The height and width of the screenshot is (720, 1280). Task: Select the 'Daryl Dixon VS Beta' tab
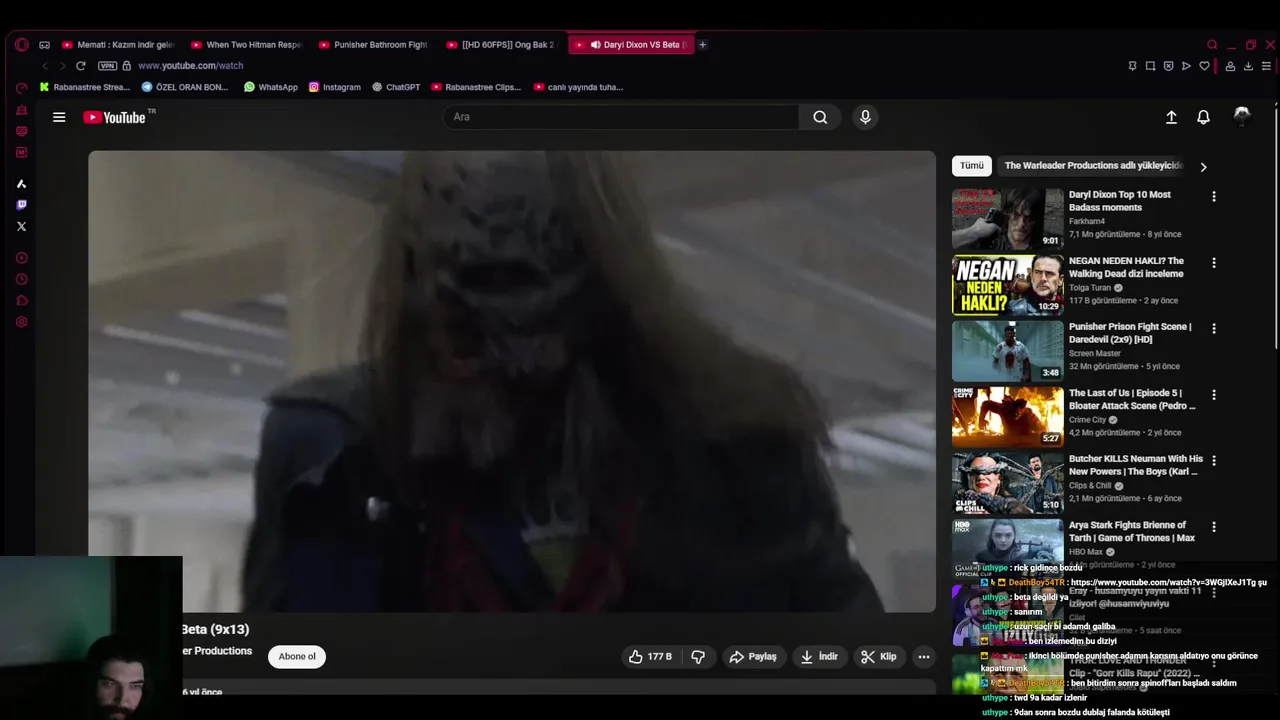(x=630, y=45)
